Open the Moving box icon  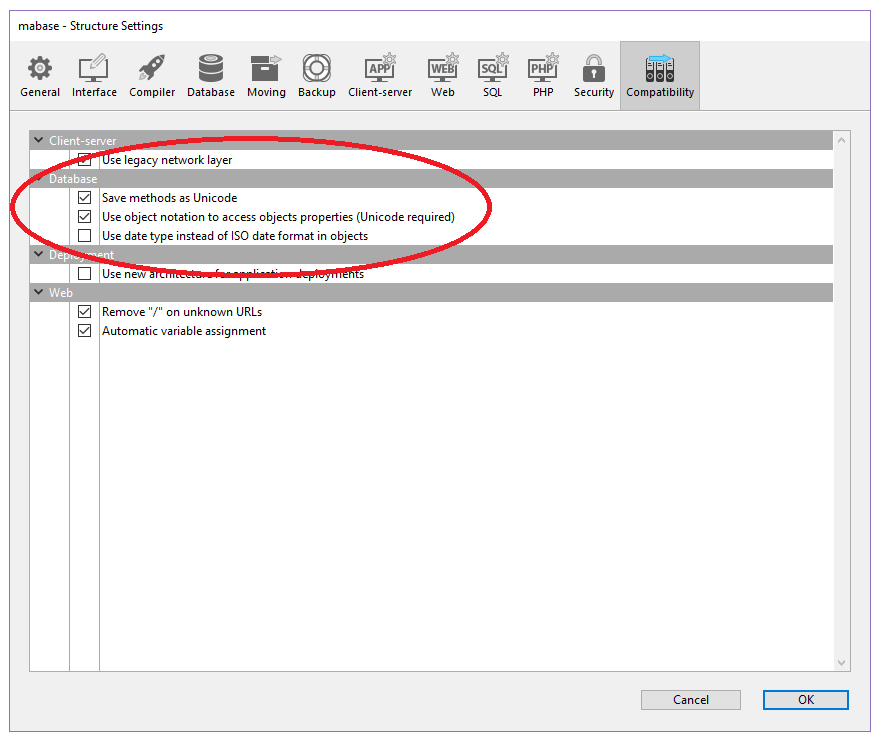coord(266,70)
